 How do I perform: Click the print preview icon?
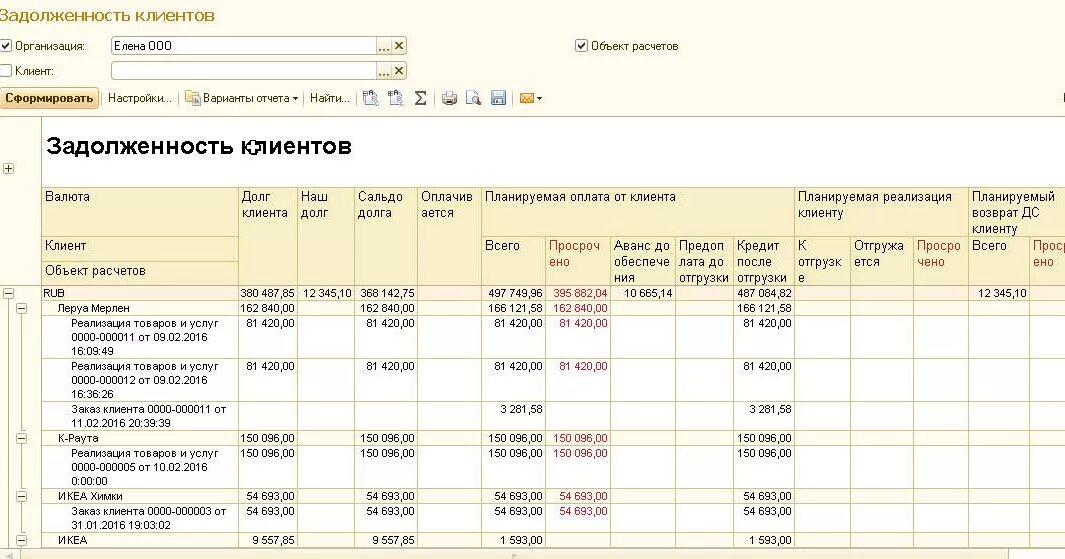point(473,98)
